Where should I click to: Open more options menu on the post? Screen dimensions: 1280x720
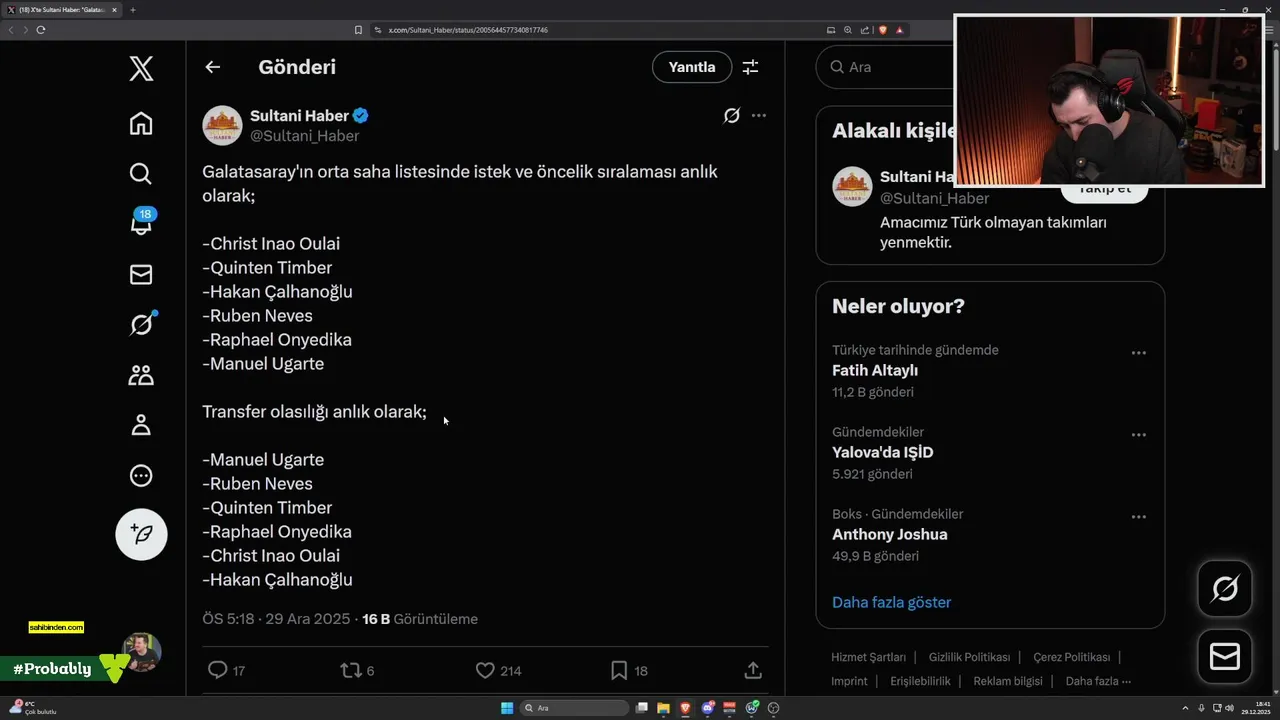759,116
